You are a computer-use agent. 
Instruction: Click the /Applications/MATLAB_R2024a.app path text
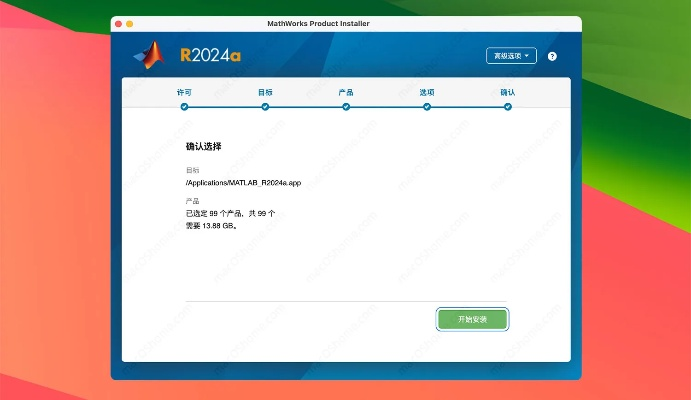coord(243,183)
